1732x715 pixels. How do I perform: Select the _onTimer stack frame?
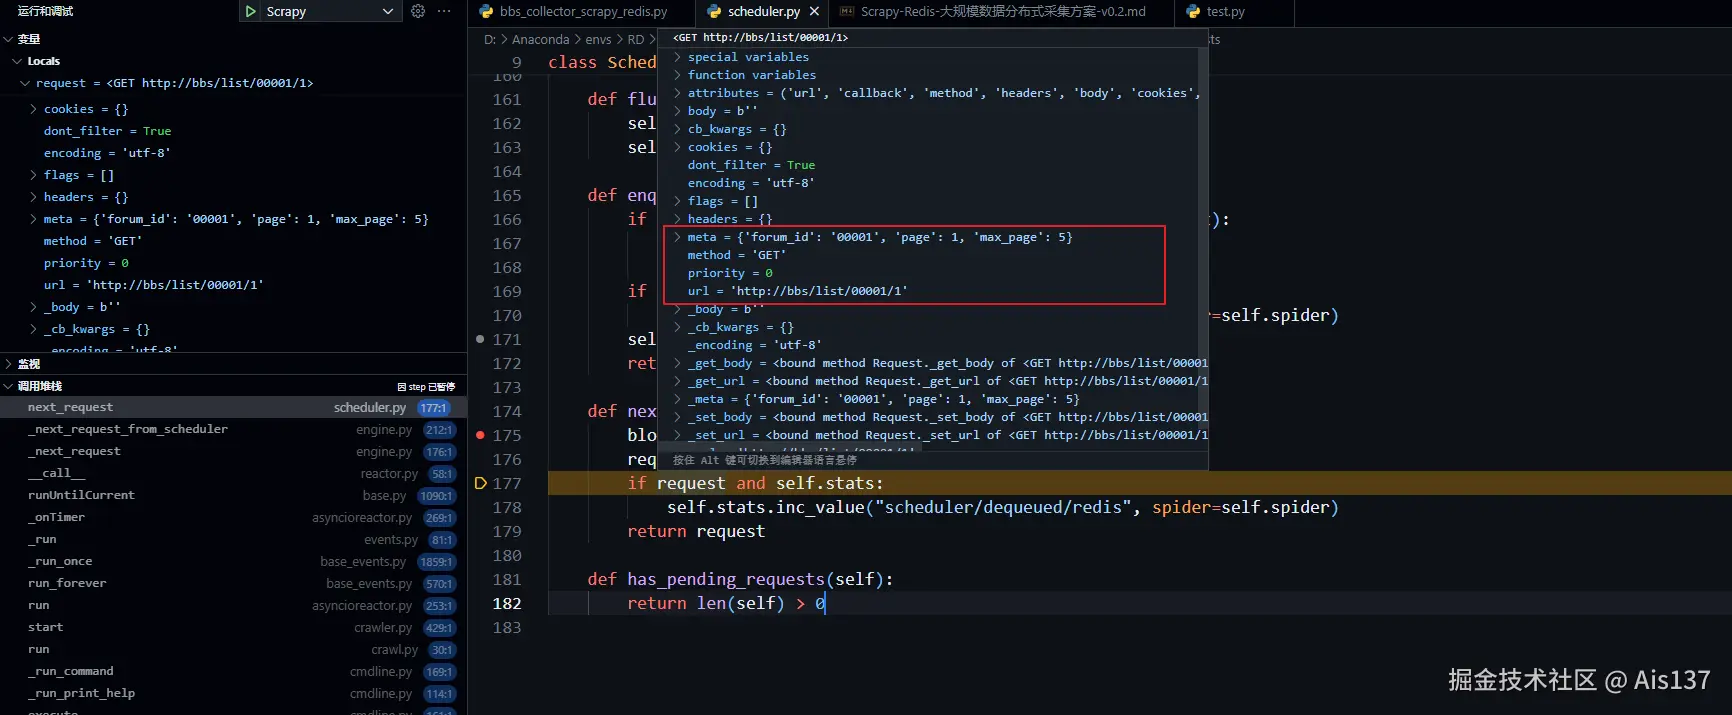[x=233, y=518]
